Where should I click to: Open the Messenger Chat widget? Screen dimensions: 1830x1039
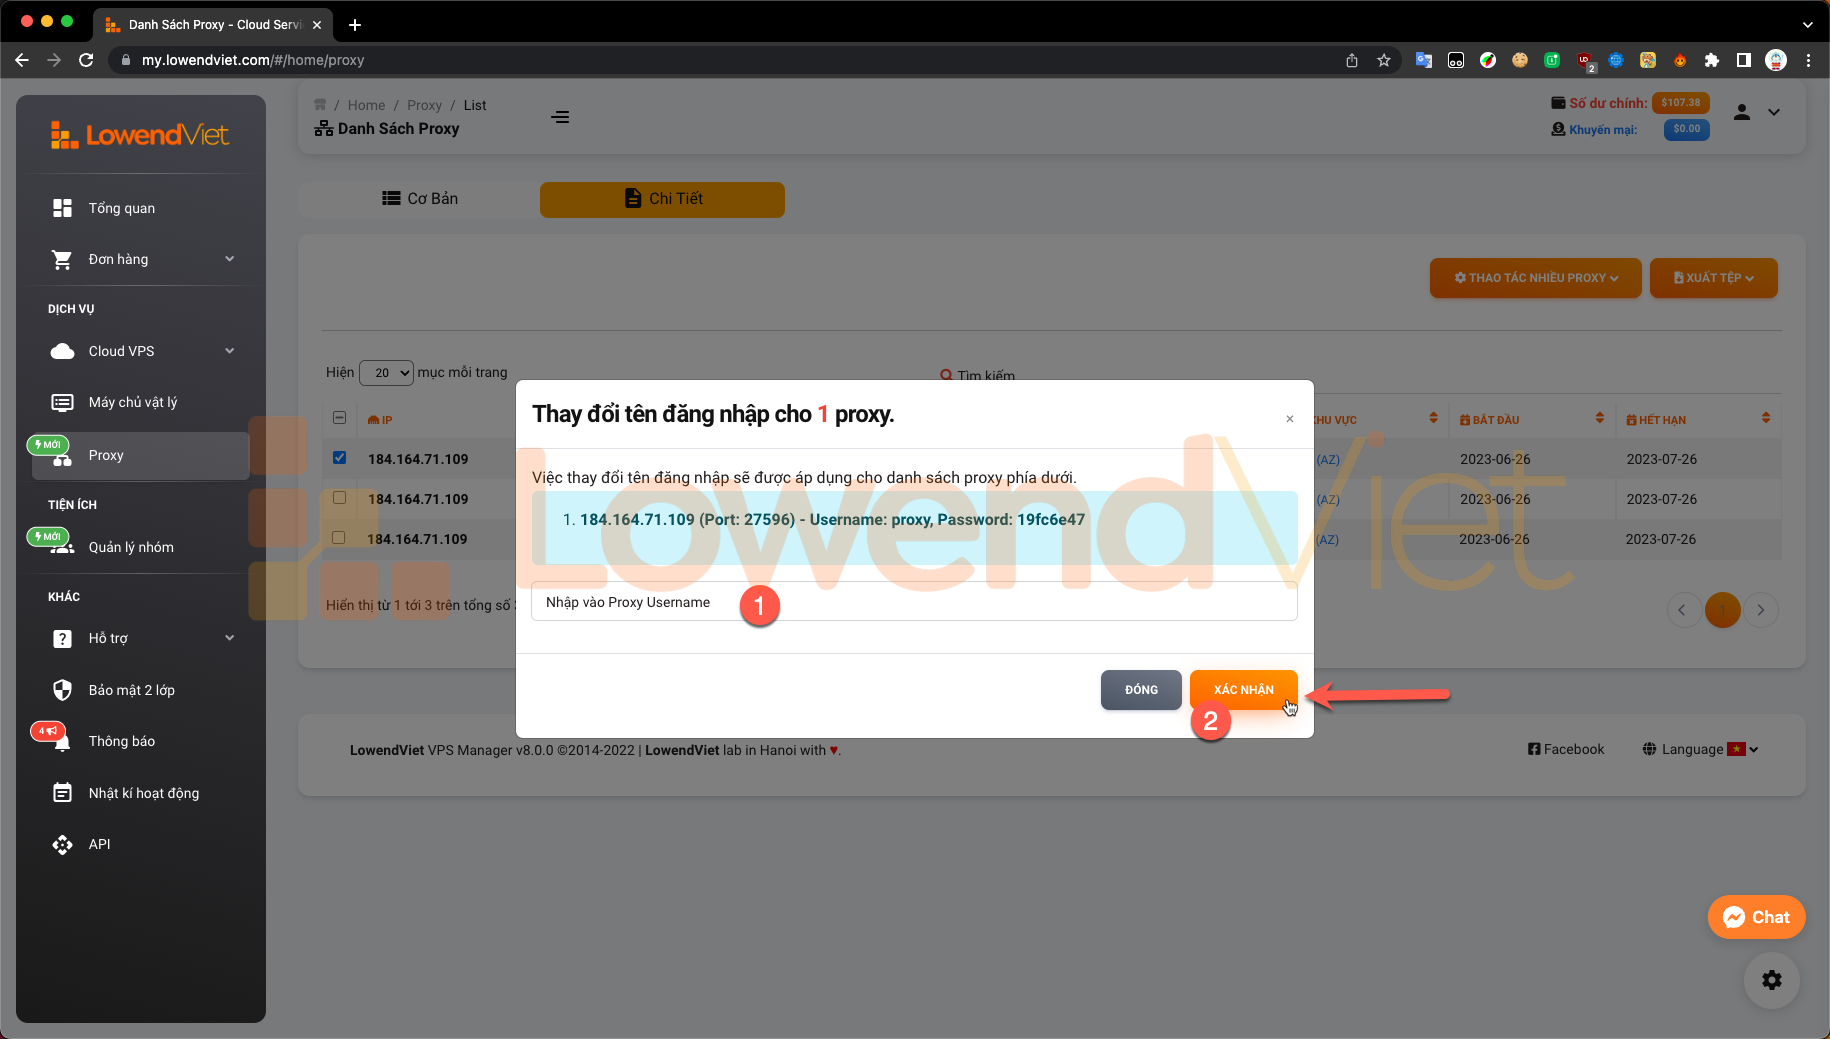tap(1756, 917)
